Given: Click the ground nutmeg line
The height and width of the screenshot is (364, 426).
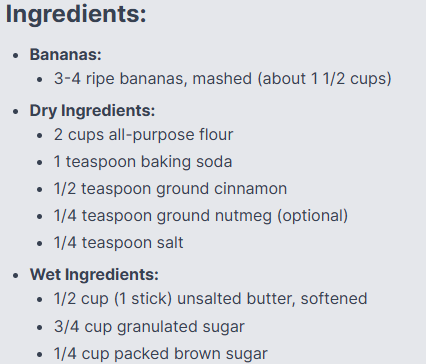Looking at the screenshot, I should pos(201,216).
